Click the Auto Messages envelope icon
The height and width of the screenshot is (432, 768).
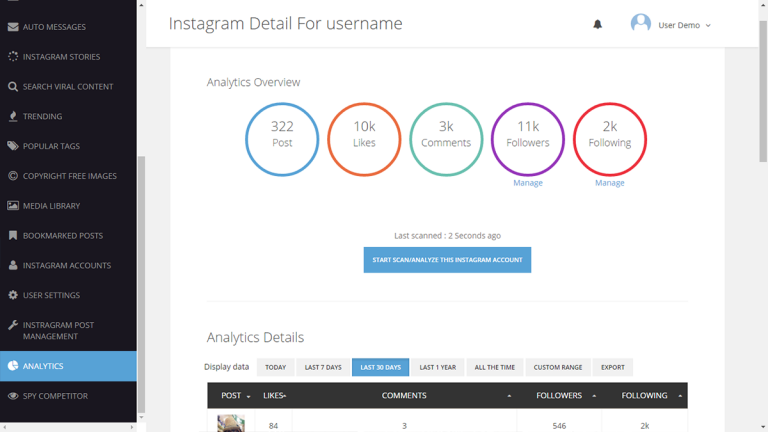click(x=13, y=27)
